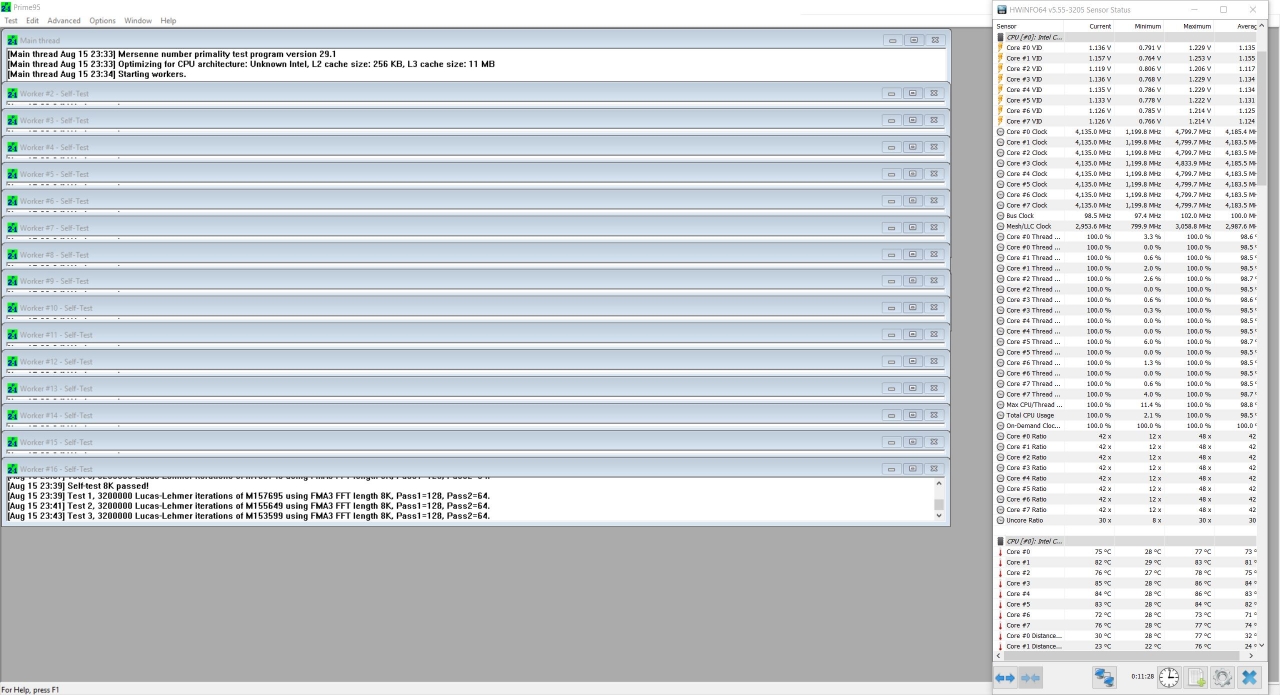1280x695 pixels.
Task: Click the scroll right arrow in HWiNFO
Action: coord(1251,656)
